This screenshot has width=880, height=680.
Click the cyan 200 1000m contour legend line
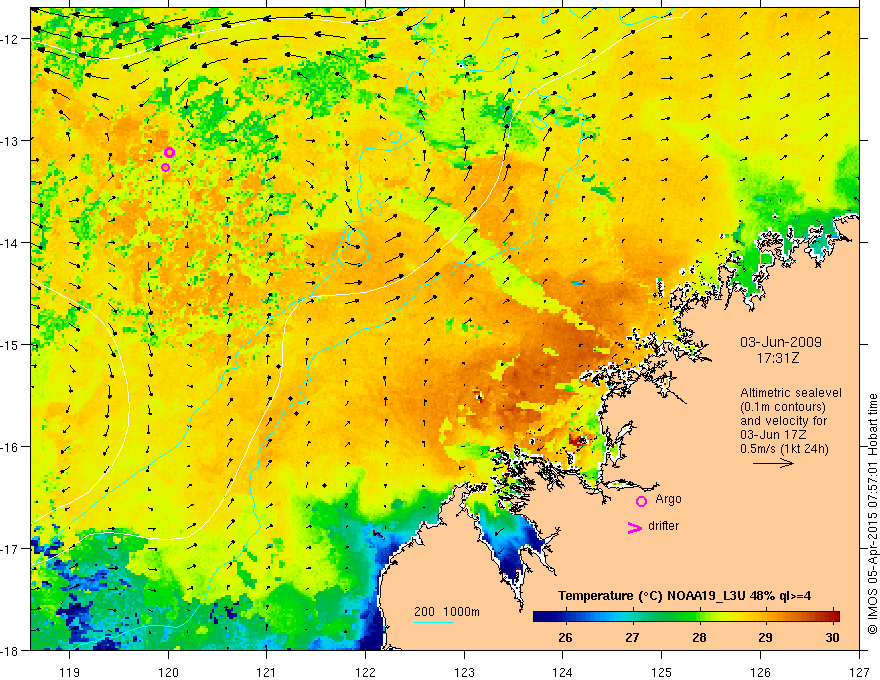[434, 622]
